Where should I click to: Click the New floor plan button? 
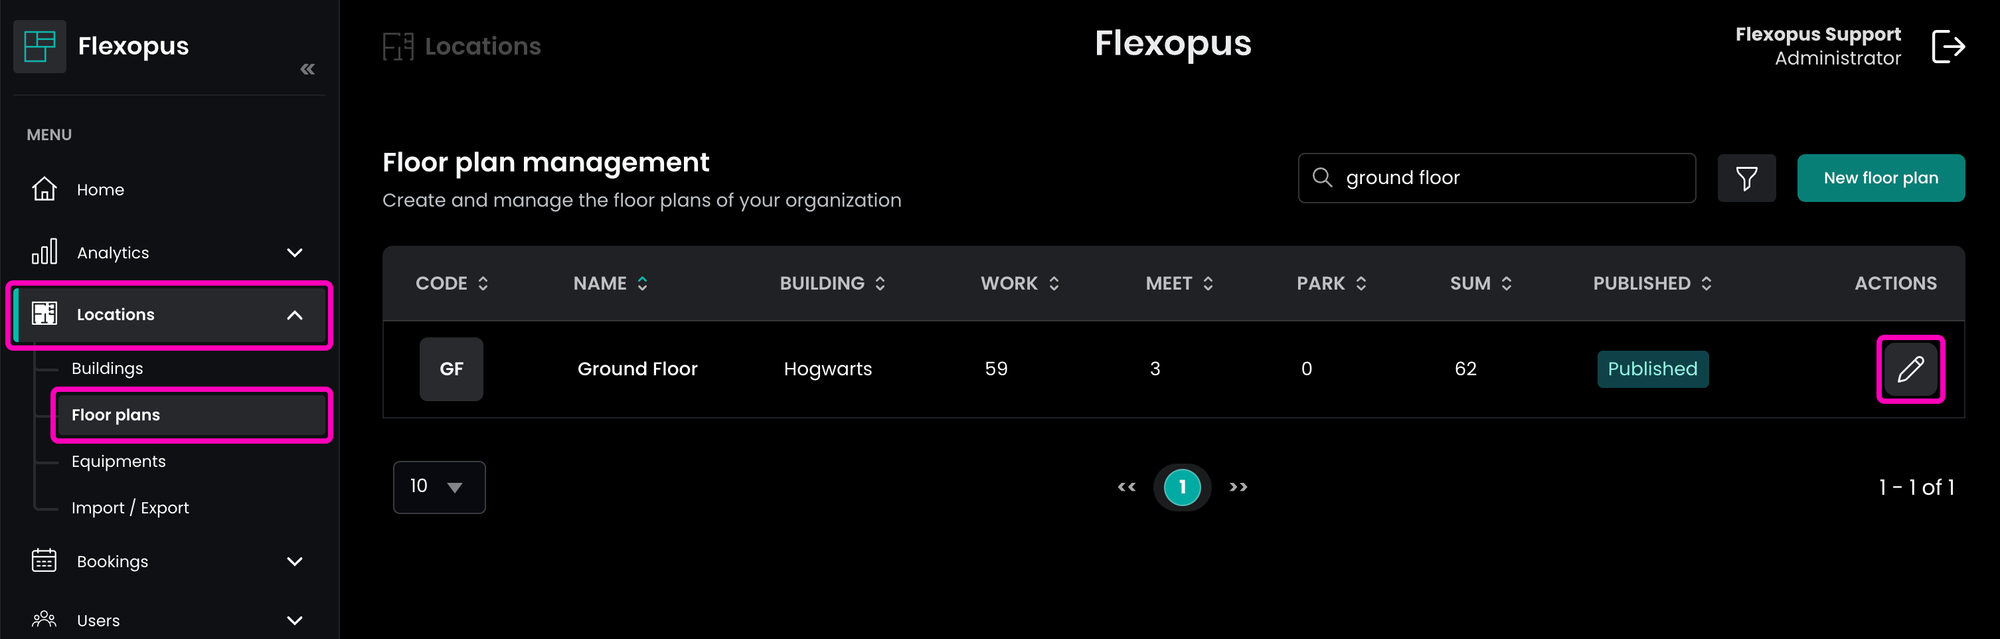pyautogui.click(x=1880, y=178)
